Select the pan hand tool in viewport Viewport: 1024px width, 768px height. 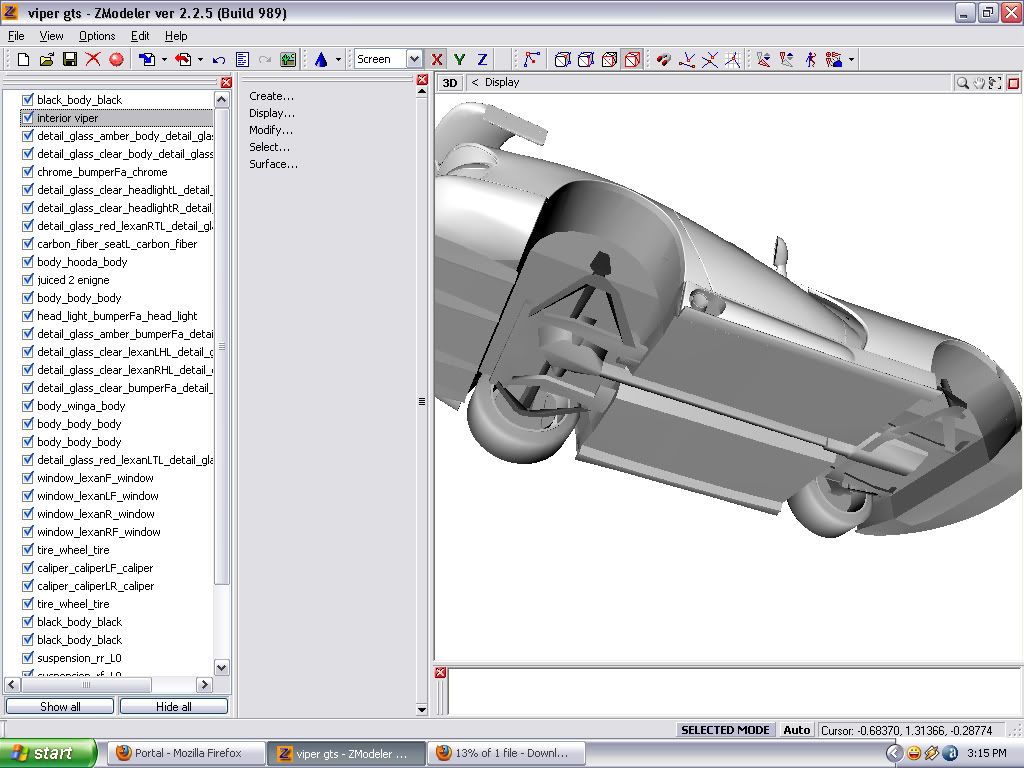pos(979,83)
